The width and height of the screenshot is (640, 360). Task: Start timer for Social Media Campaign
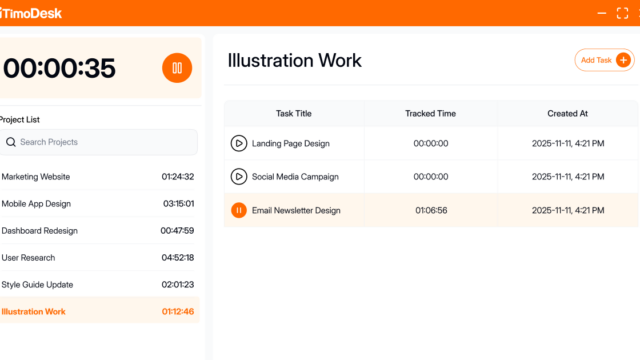pyautogui.click(x=239, y=177)
